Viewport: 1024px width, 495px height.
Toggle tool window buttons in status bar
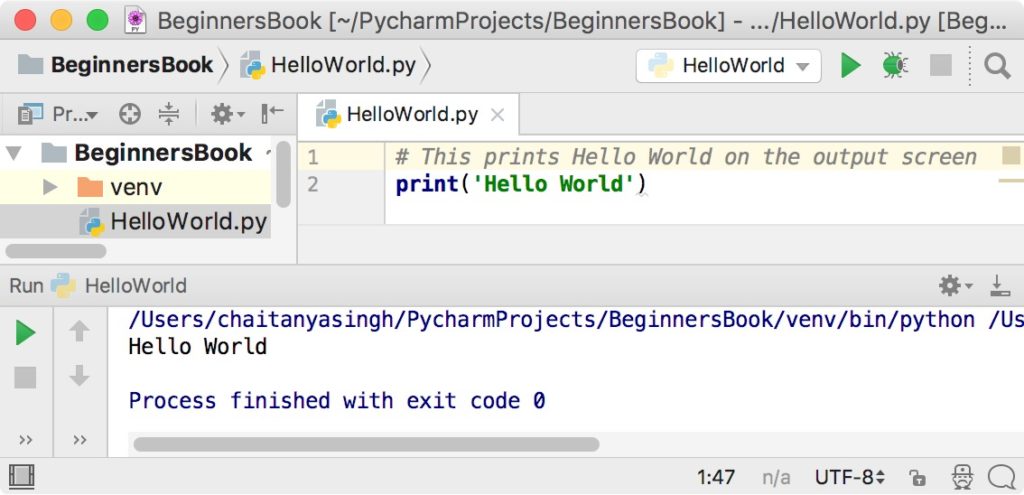click(22, 477)
